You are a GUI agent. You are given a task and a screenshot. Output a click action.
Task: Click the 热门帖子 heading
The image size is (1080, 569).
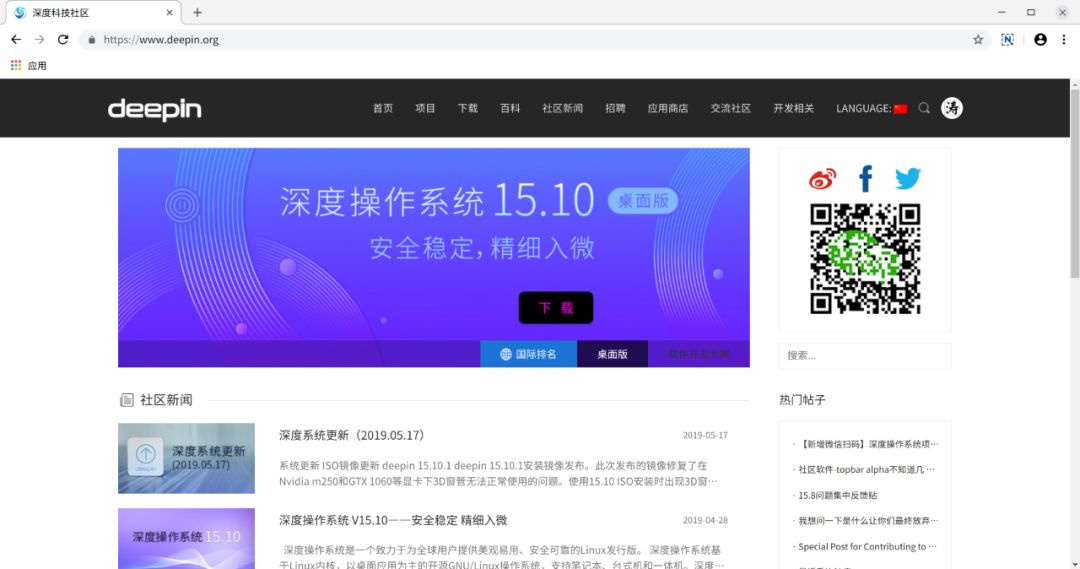coord(802,400)
